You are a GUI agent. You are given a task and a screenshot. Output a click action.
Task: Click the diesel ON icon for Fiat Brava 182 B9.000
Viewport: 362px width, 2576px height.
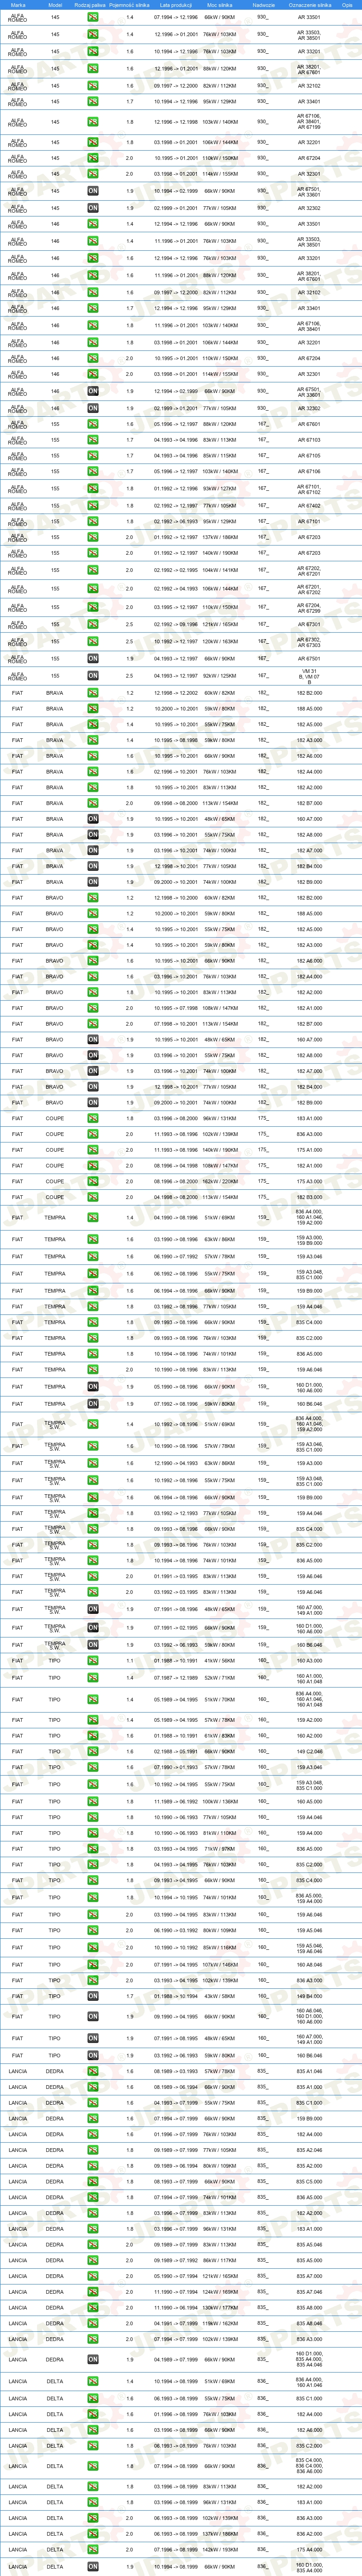coord(92,882)
